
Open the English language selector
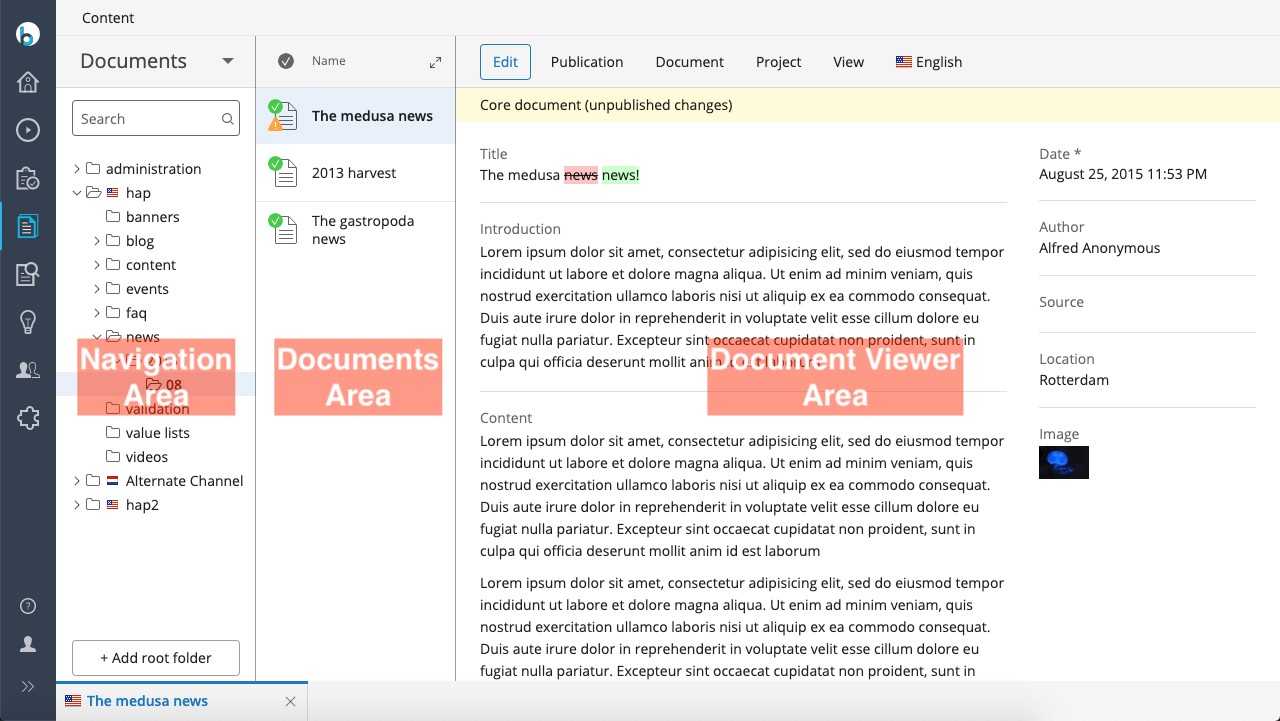coord(929,62)
